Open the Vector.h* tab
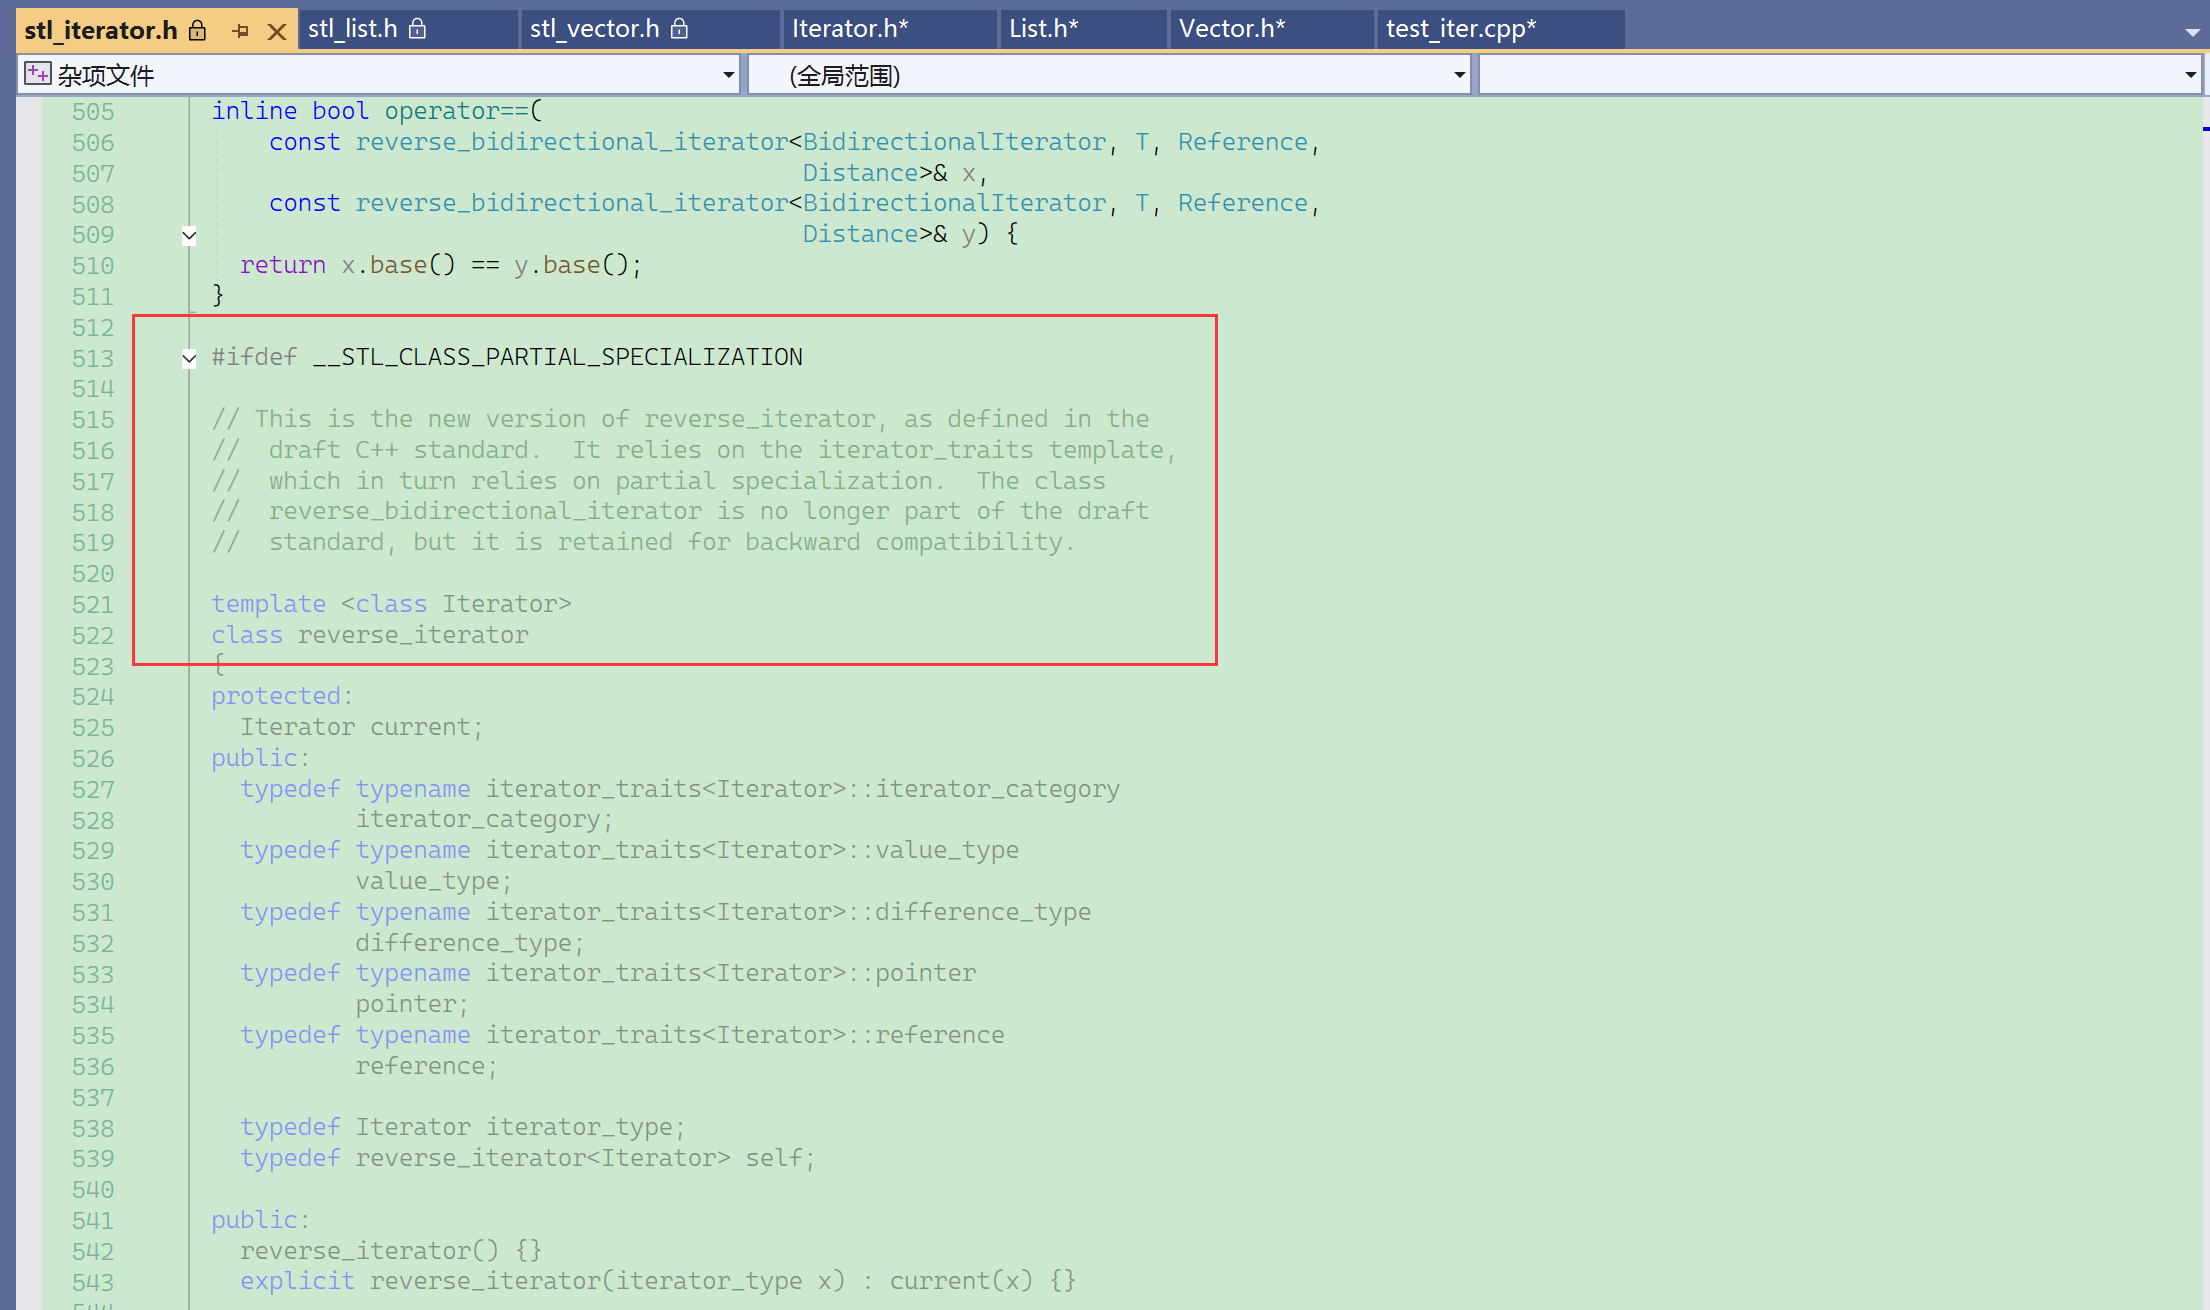Image resolution: width=2210 pixels, height=1310 pixels. tap(1231, 29)
